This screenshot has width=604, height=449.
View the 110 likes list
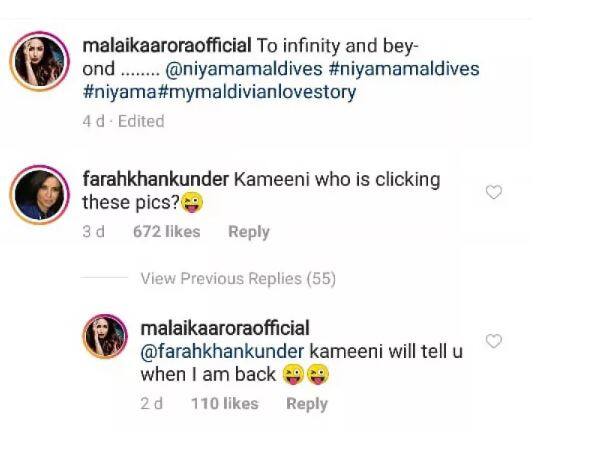pos(224,404)
